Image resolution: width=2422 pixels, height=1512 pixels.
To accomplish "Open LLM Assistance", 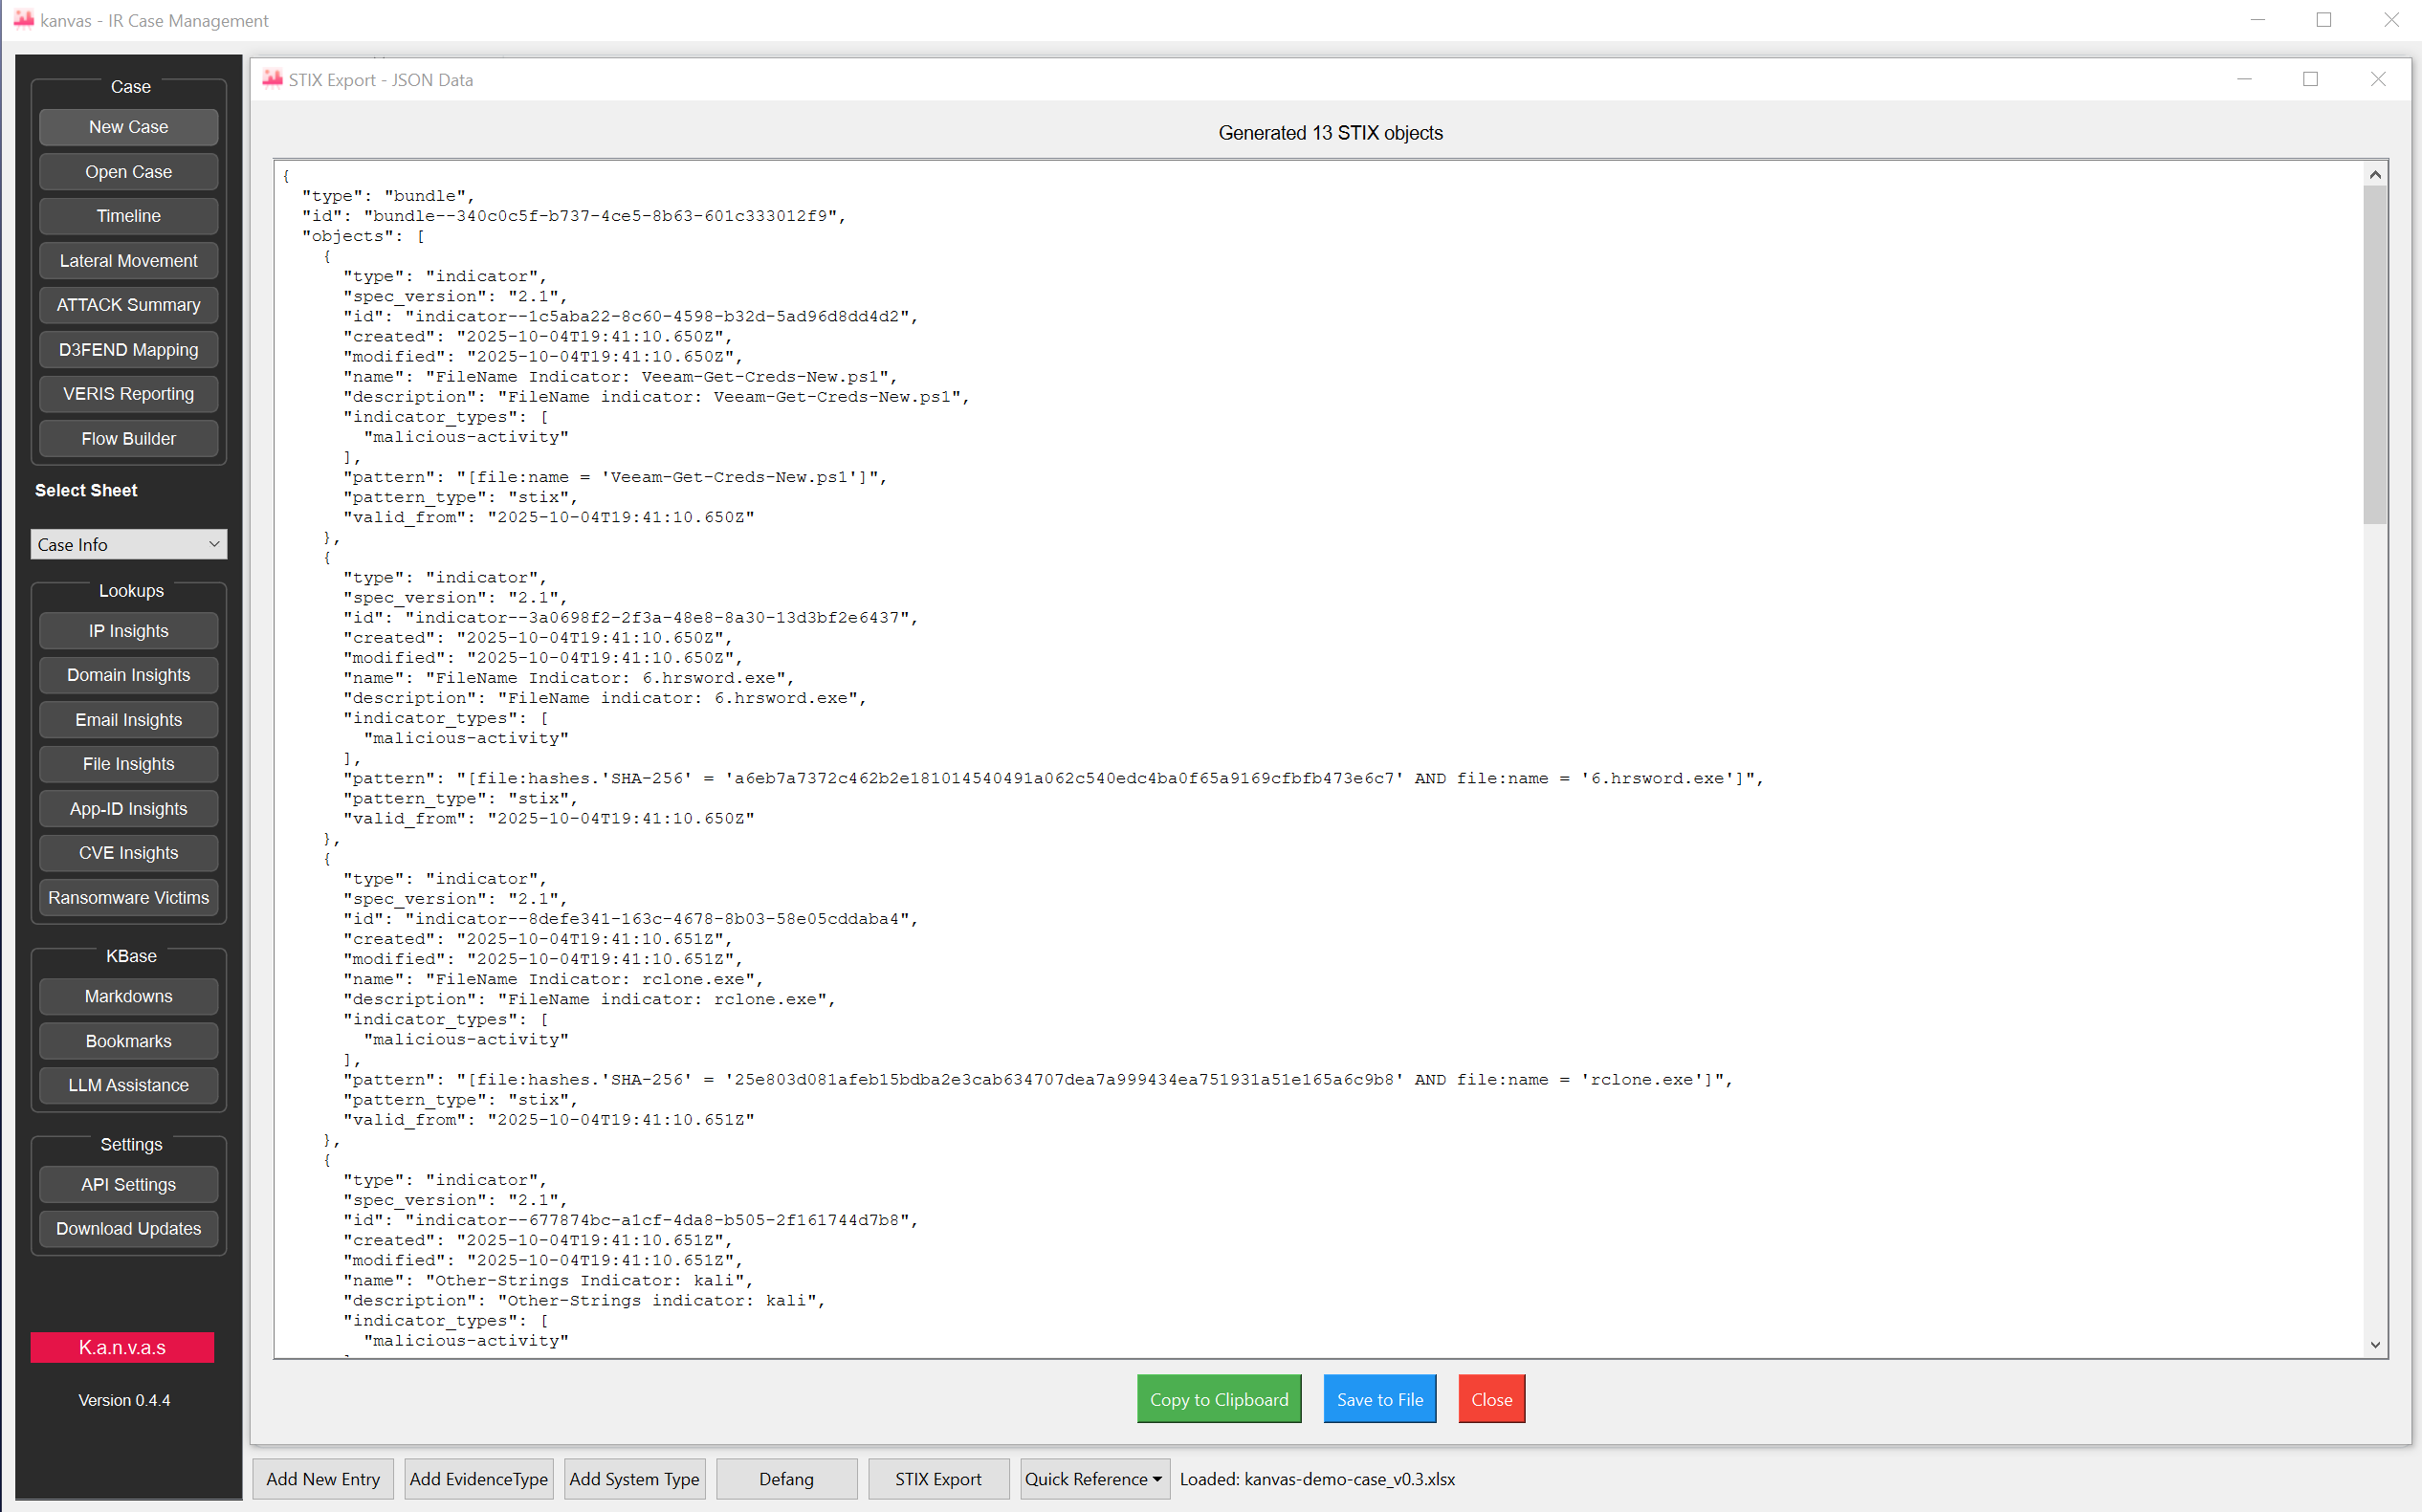I will (128, 1085).
